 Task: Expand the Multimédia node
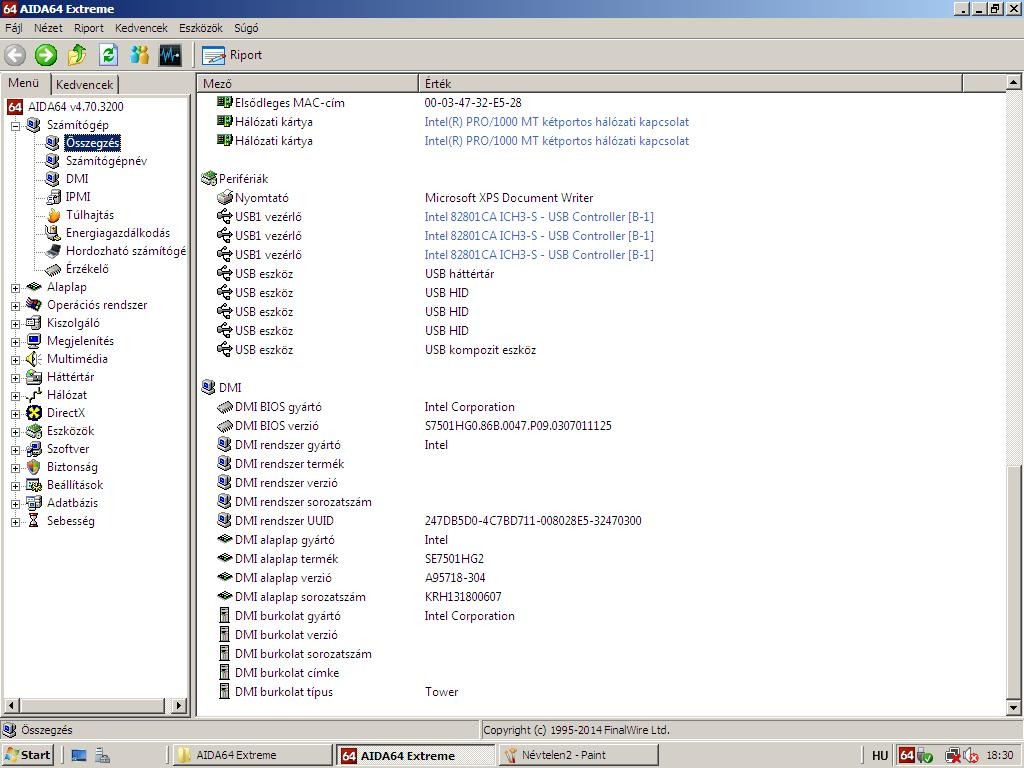click(x=16, y=360)
